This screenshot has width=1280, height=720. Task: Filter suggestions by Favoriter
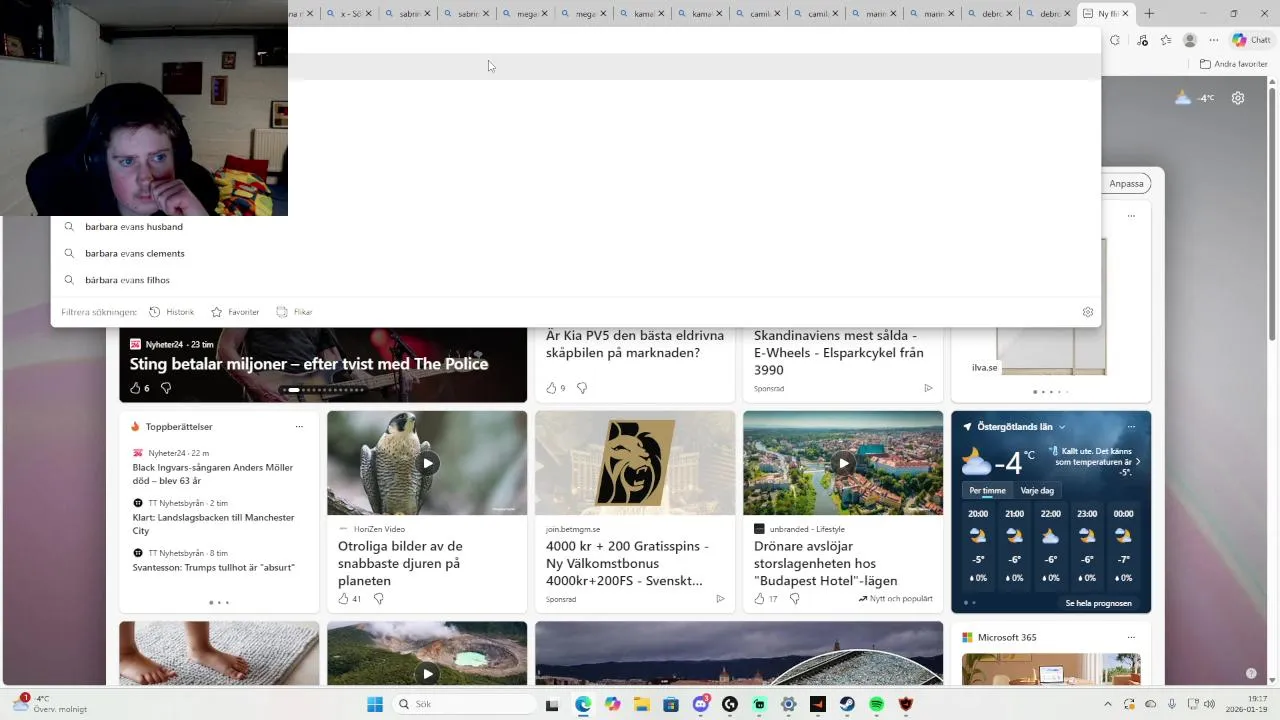click(x=235, y=312)
